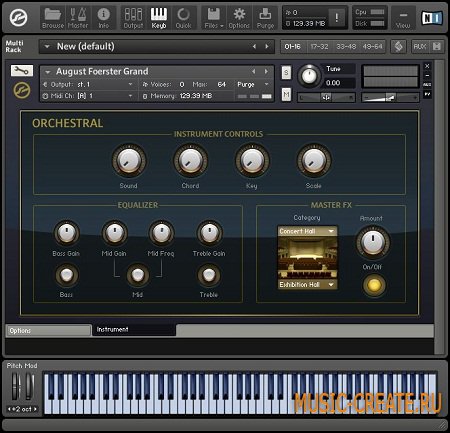Click the instrument volume slider
Viewport: 450px width, 433px height.
pyautogui.click(x=391, y=98)
